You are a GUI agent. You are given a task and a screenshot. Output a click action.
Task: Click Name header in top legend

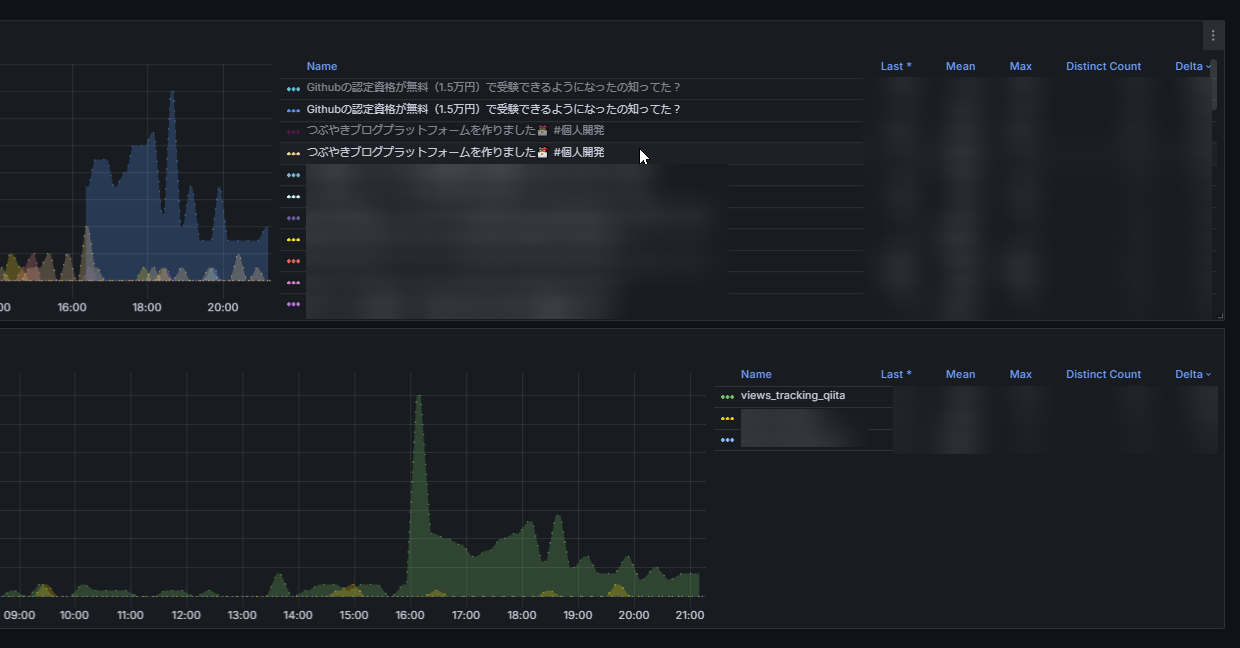(x=322, y=67)
